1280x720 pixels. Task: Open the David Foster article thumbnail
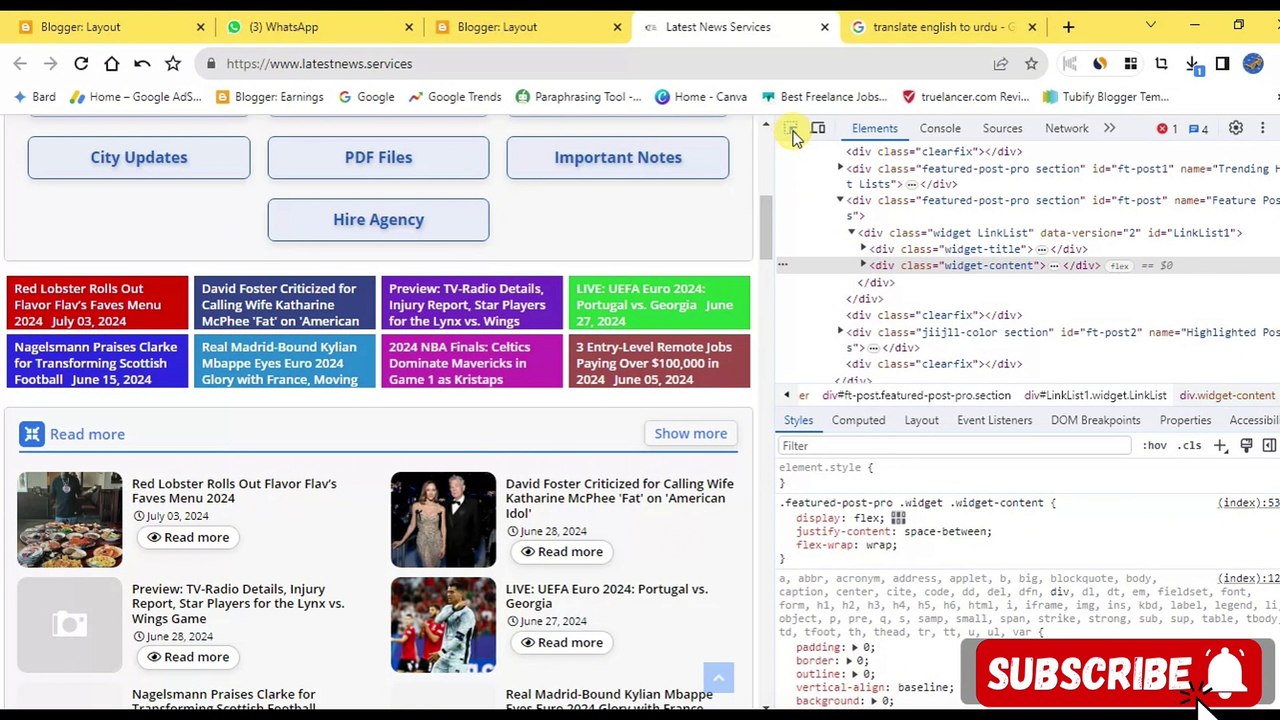pos(443,520)
